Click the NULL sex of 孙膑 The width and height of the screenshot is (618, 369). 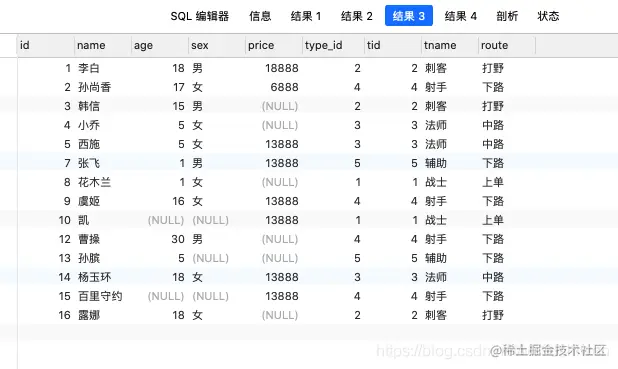pyautogui.click(x=210, y=258)
